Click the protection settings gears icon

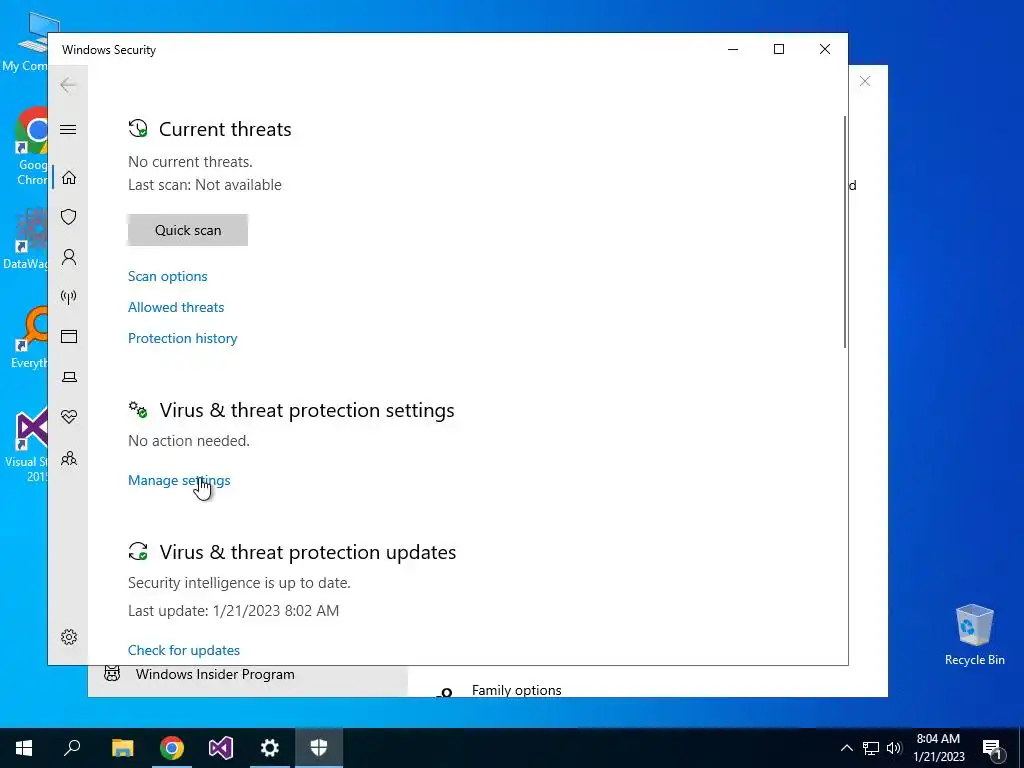[x=138, y=410]
